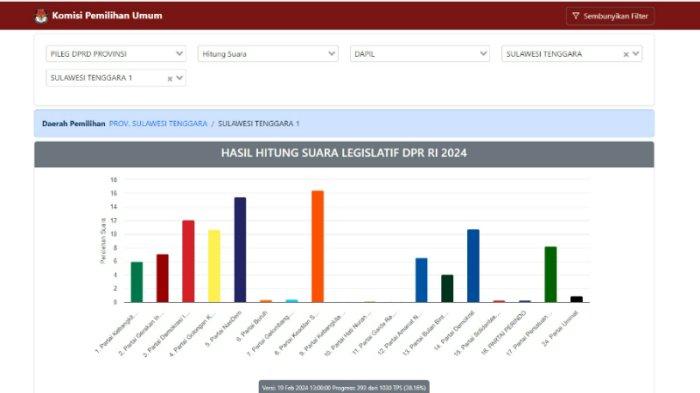
Task: Click the blue Partai Demokrat bar
Action: tap(473, 266)
